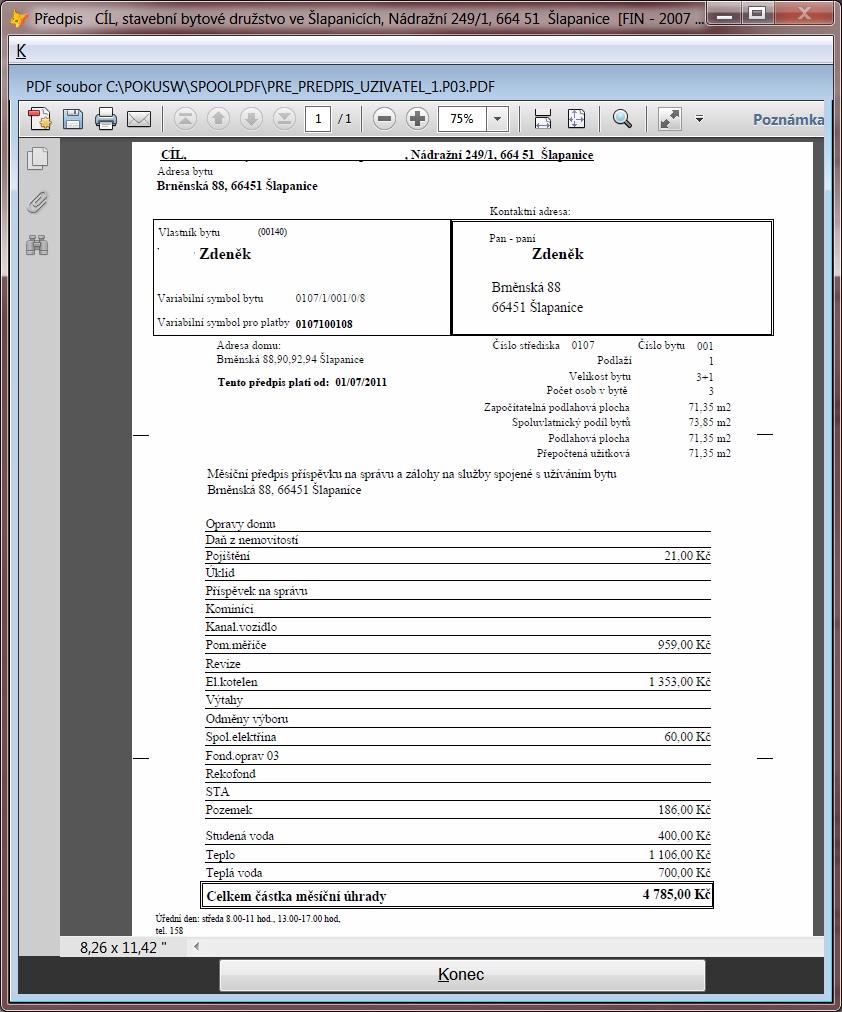Click the Pozemek amount 186,00 Kč
Viewport: 842px width, 1012px height.
(684, 810)
